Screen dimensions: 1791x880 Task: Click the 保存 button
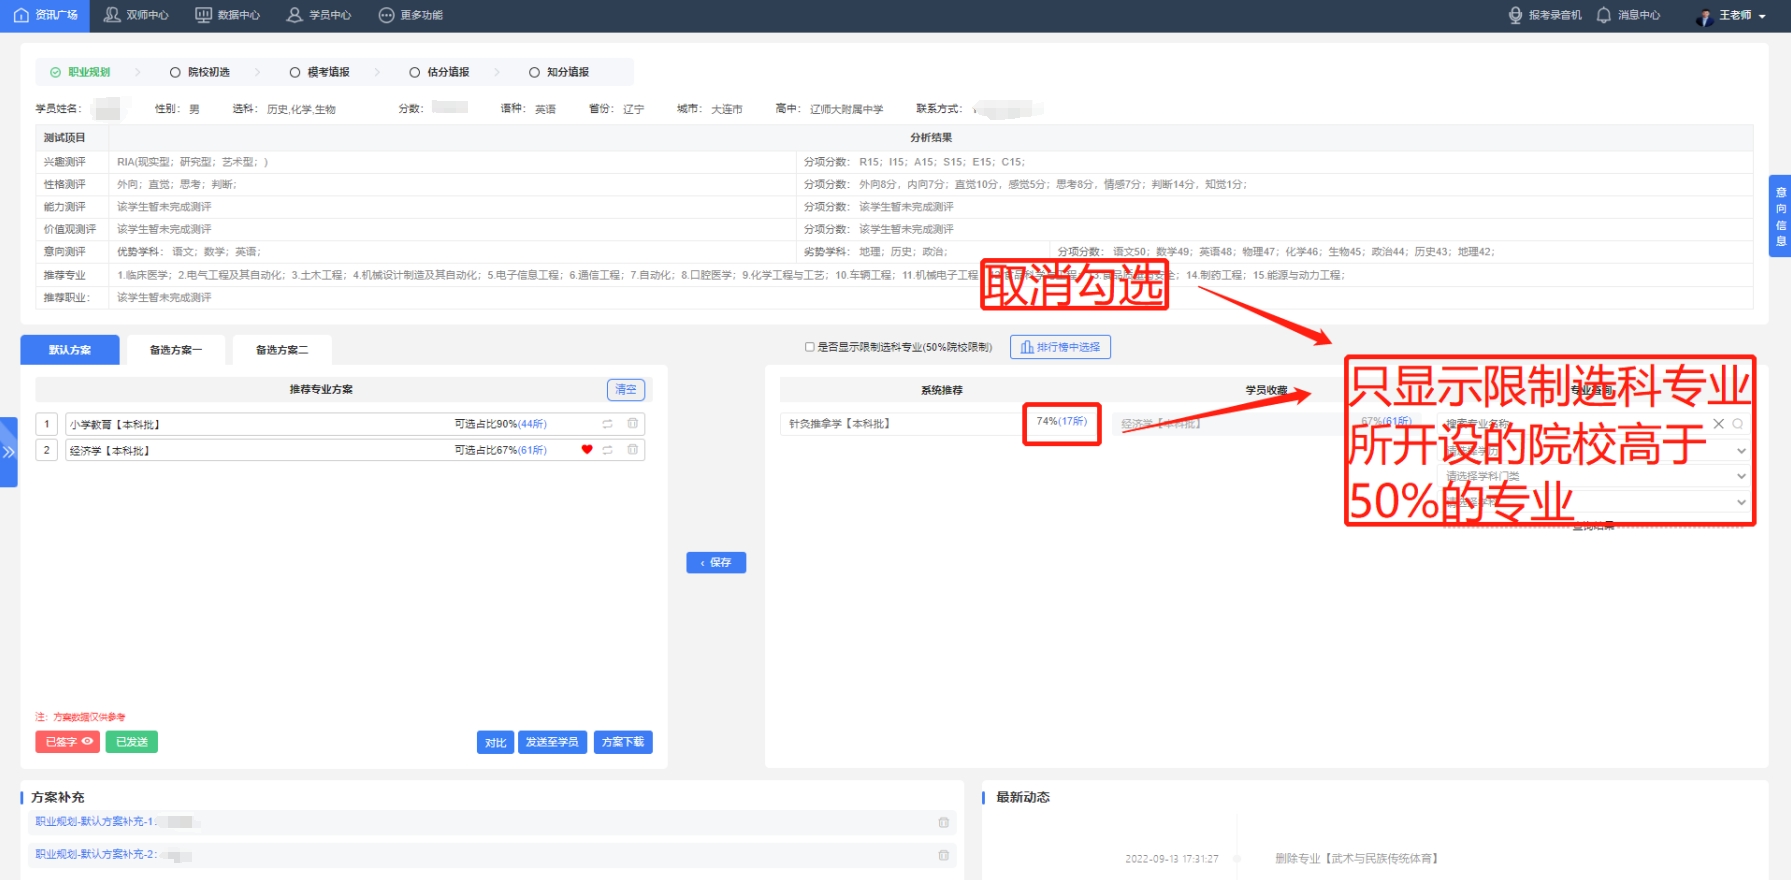[716, 563]
